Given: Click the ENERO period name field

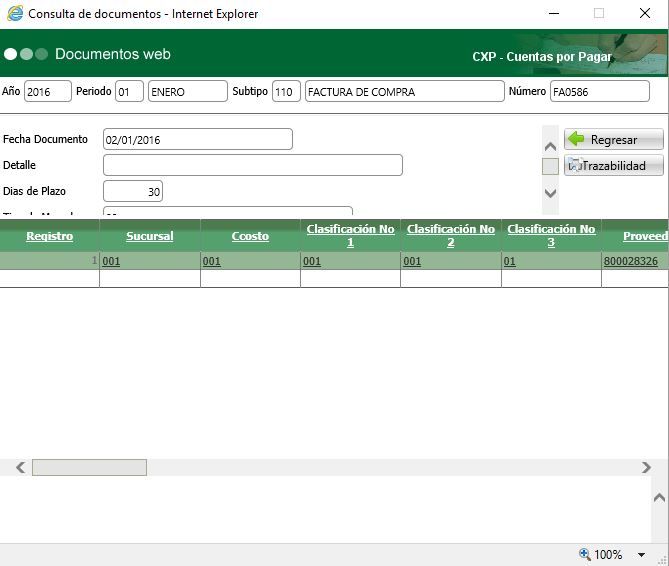Looking at the screenshot, I should coord(188,91).
